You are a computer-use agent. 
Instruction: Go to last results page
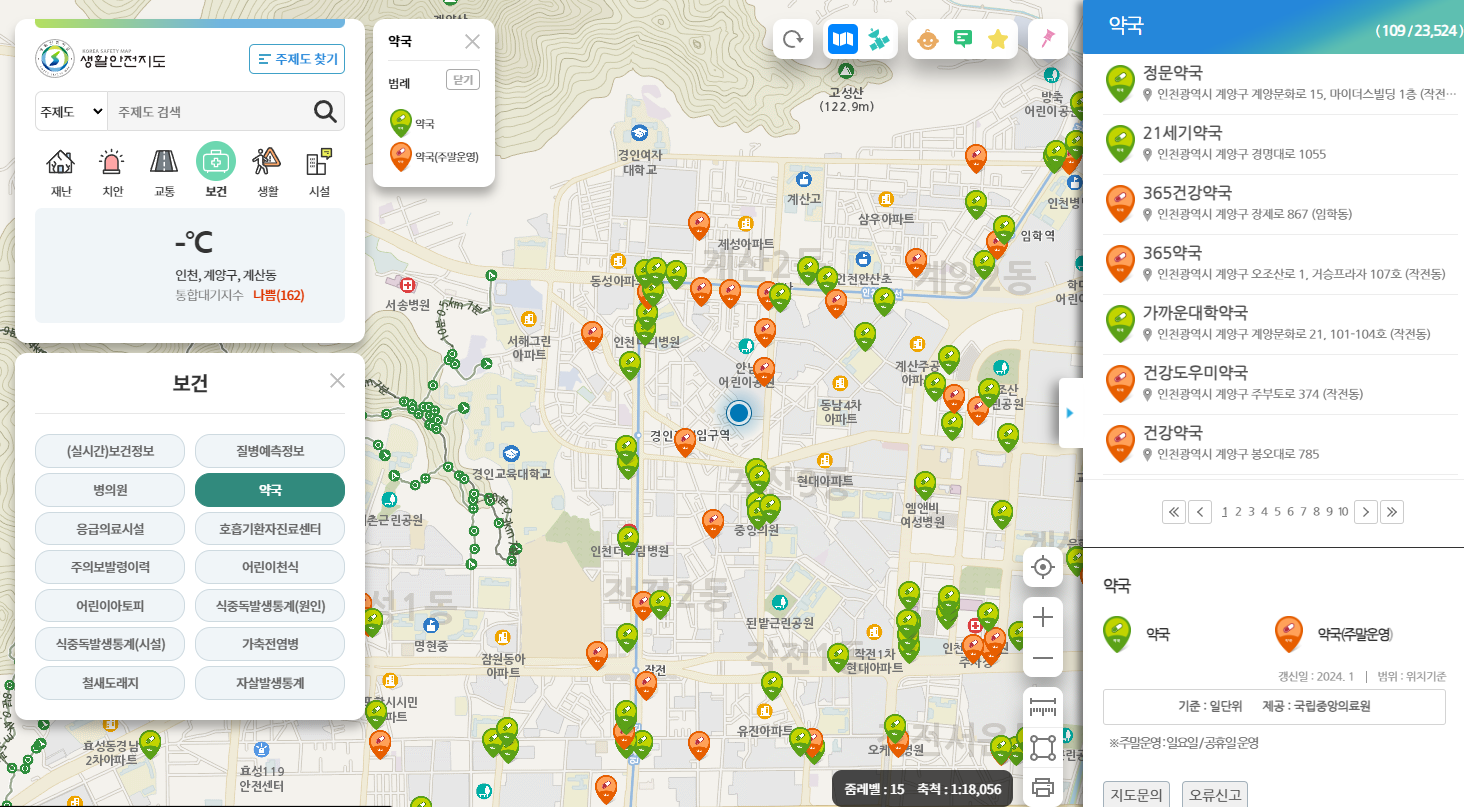tap(1391, 512)
